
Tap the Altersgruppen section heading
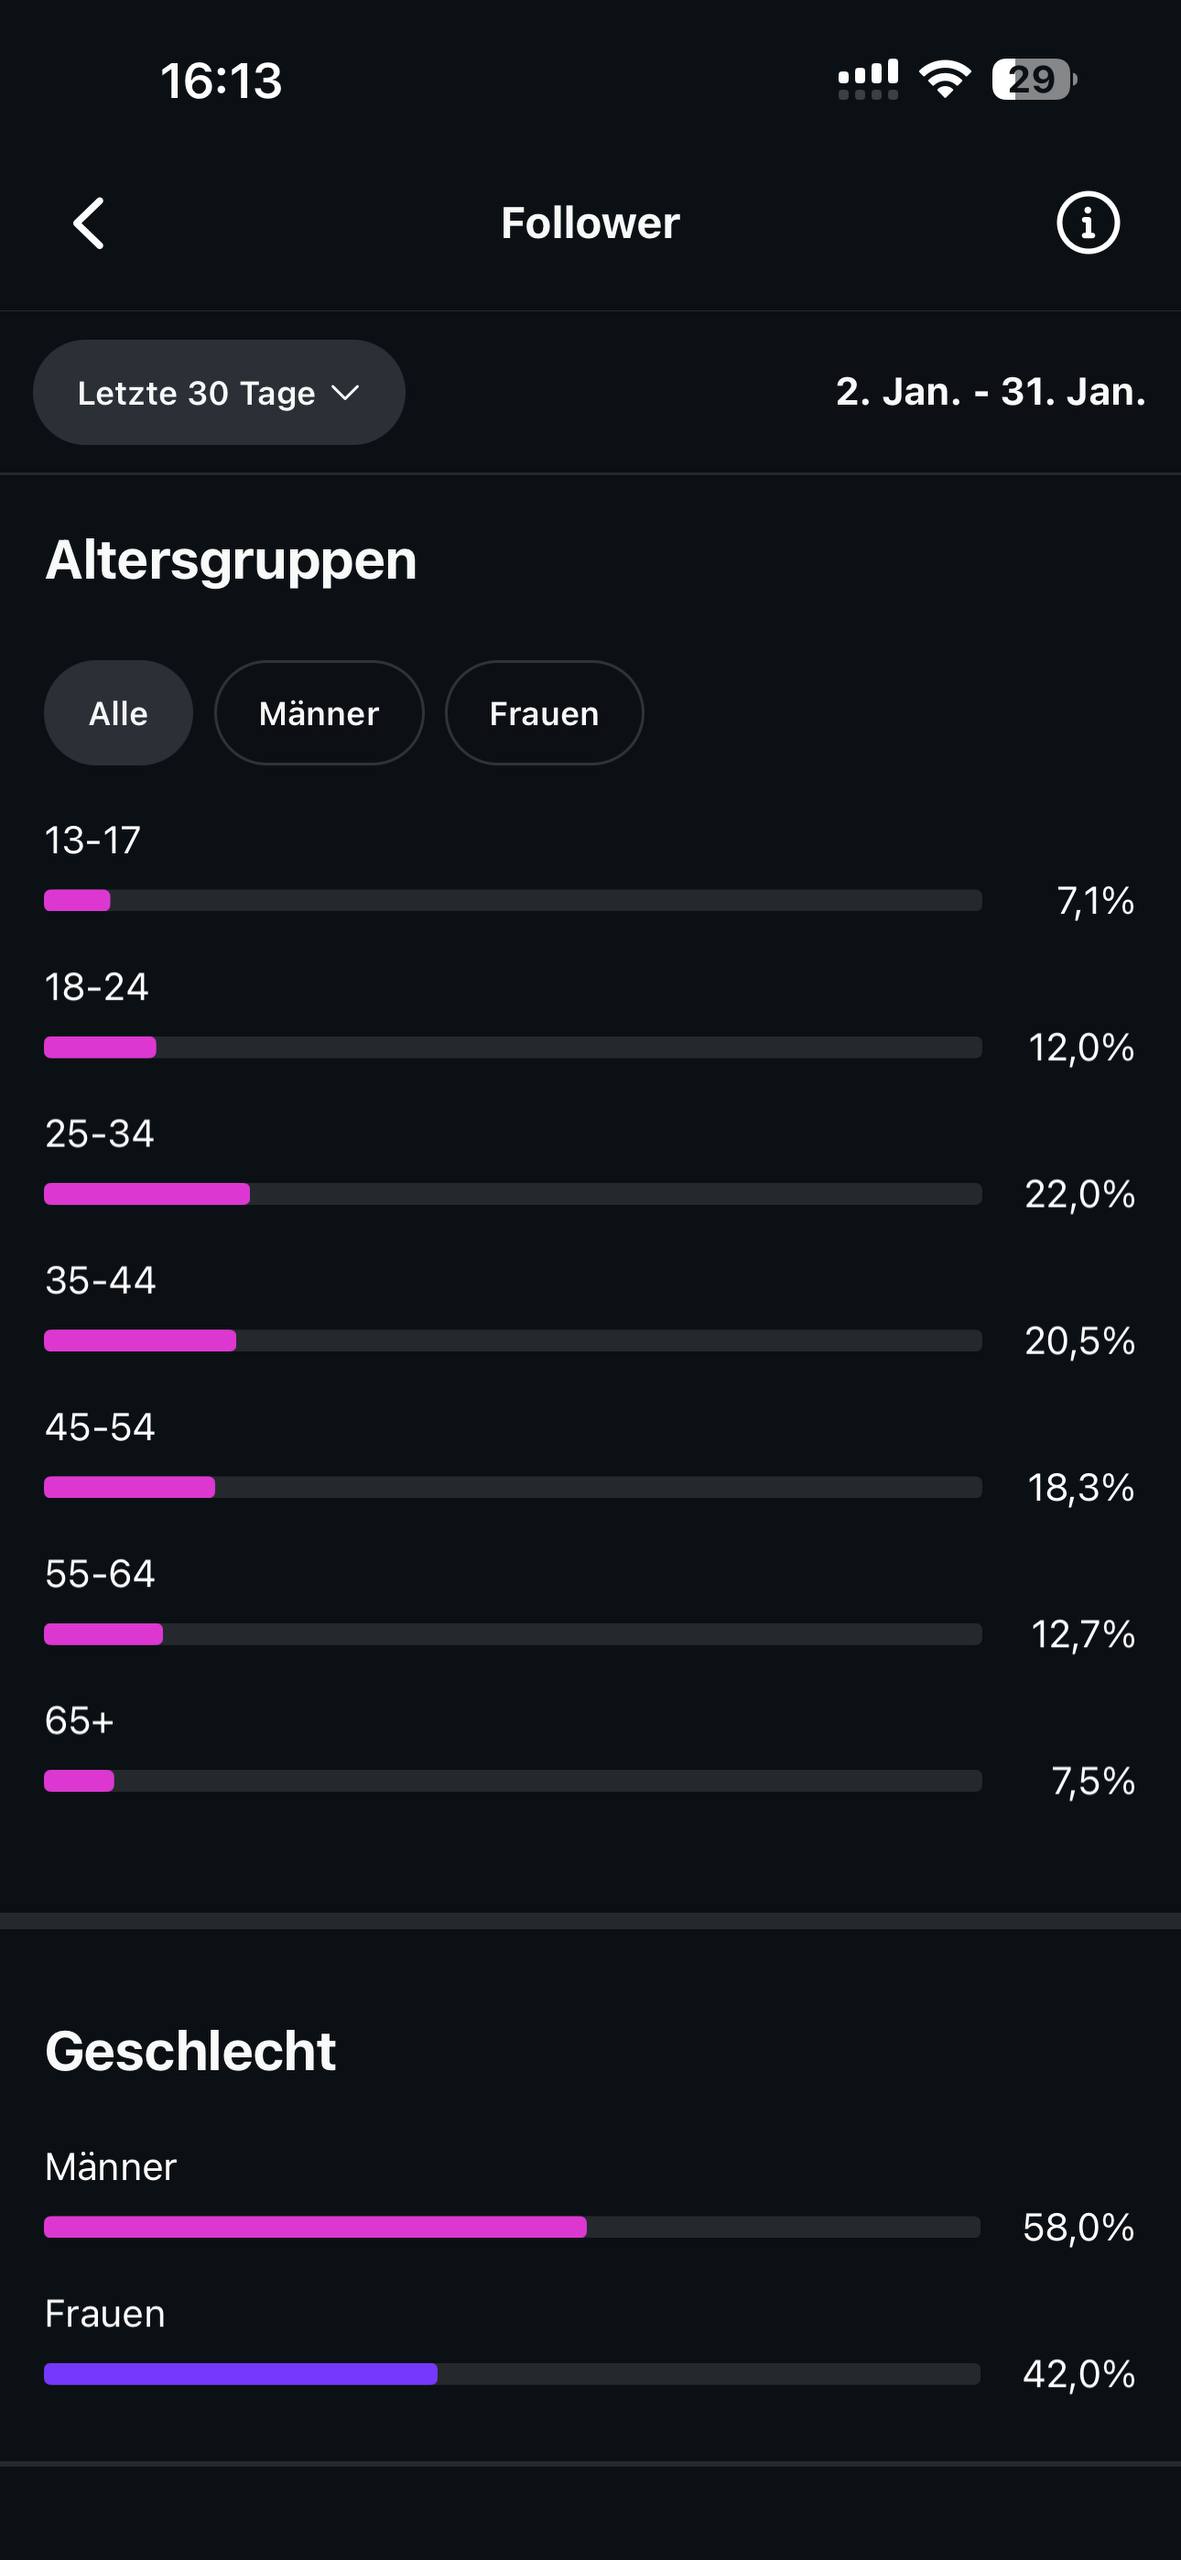tap(231, 560)
